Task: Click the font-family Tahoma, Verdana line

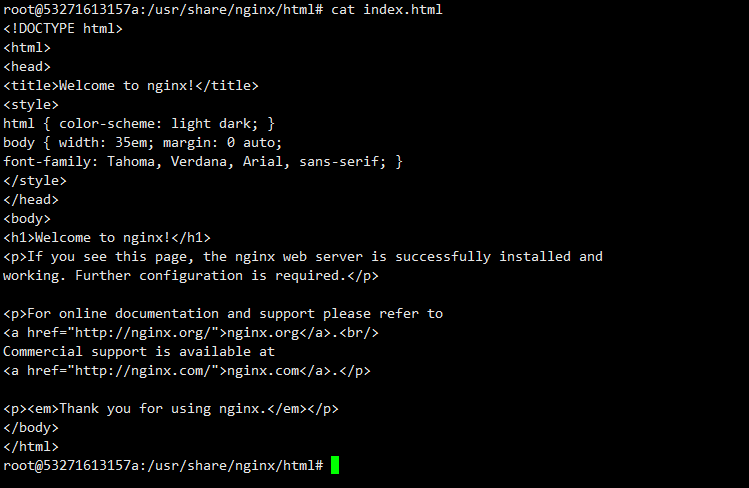Action: [x=202, y=161]
